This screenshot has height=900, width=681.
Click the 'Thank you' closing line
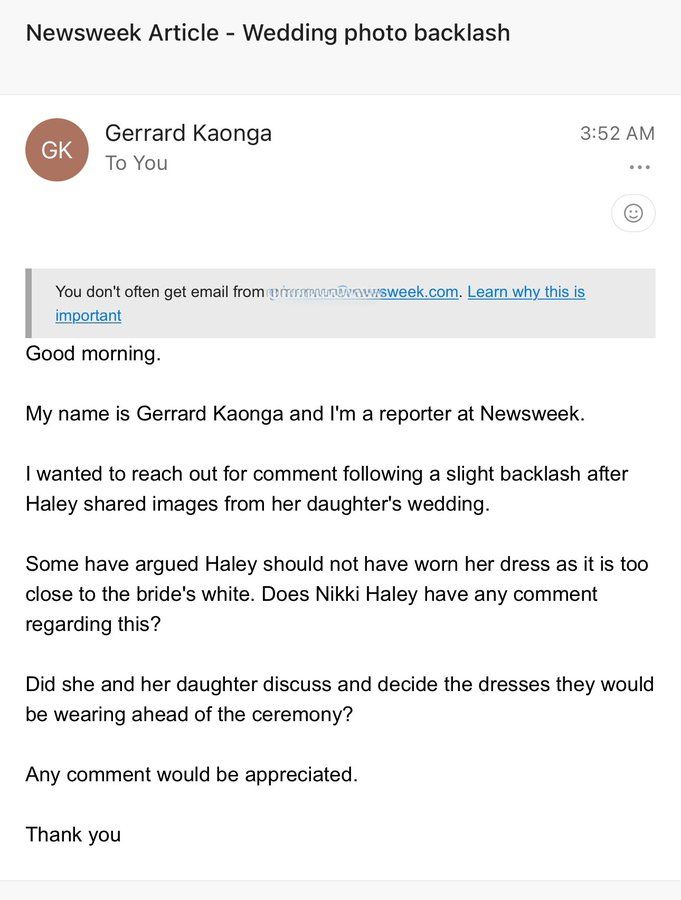pyautogui.click(x=73, y=834)
